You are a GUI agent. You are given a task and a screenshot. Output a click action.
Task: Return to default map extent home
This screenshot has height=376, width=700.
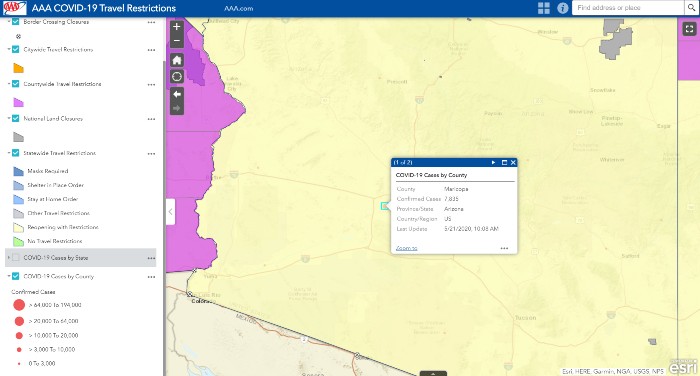click(177, 60)
